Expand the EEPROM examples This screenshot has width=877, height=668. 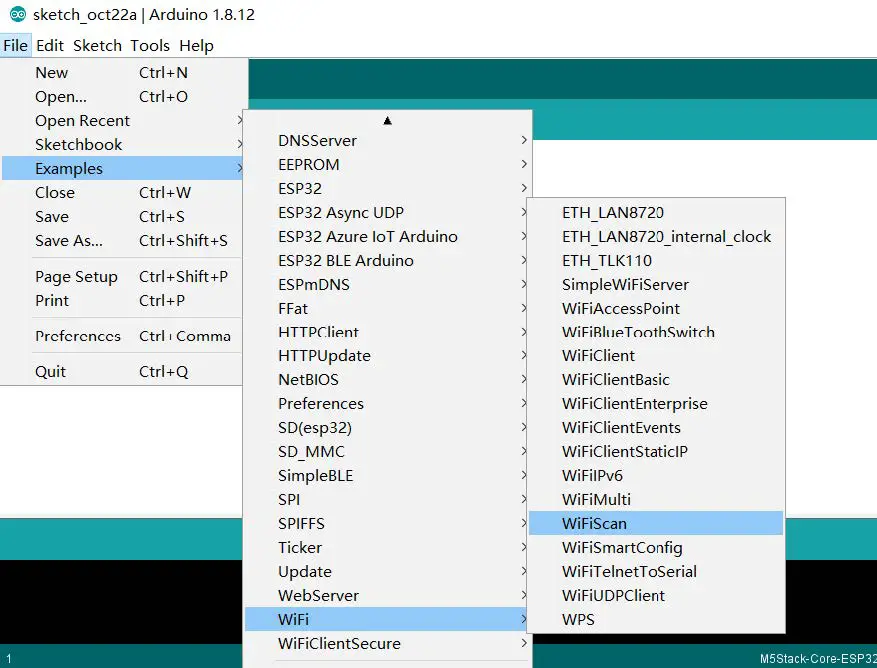(388, 164)
